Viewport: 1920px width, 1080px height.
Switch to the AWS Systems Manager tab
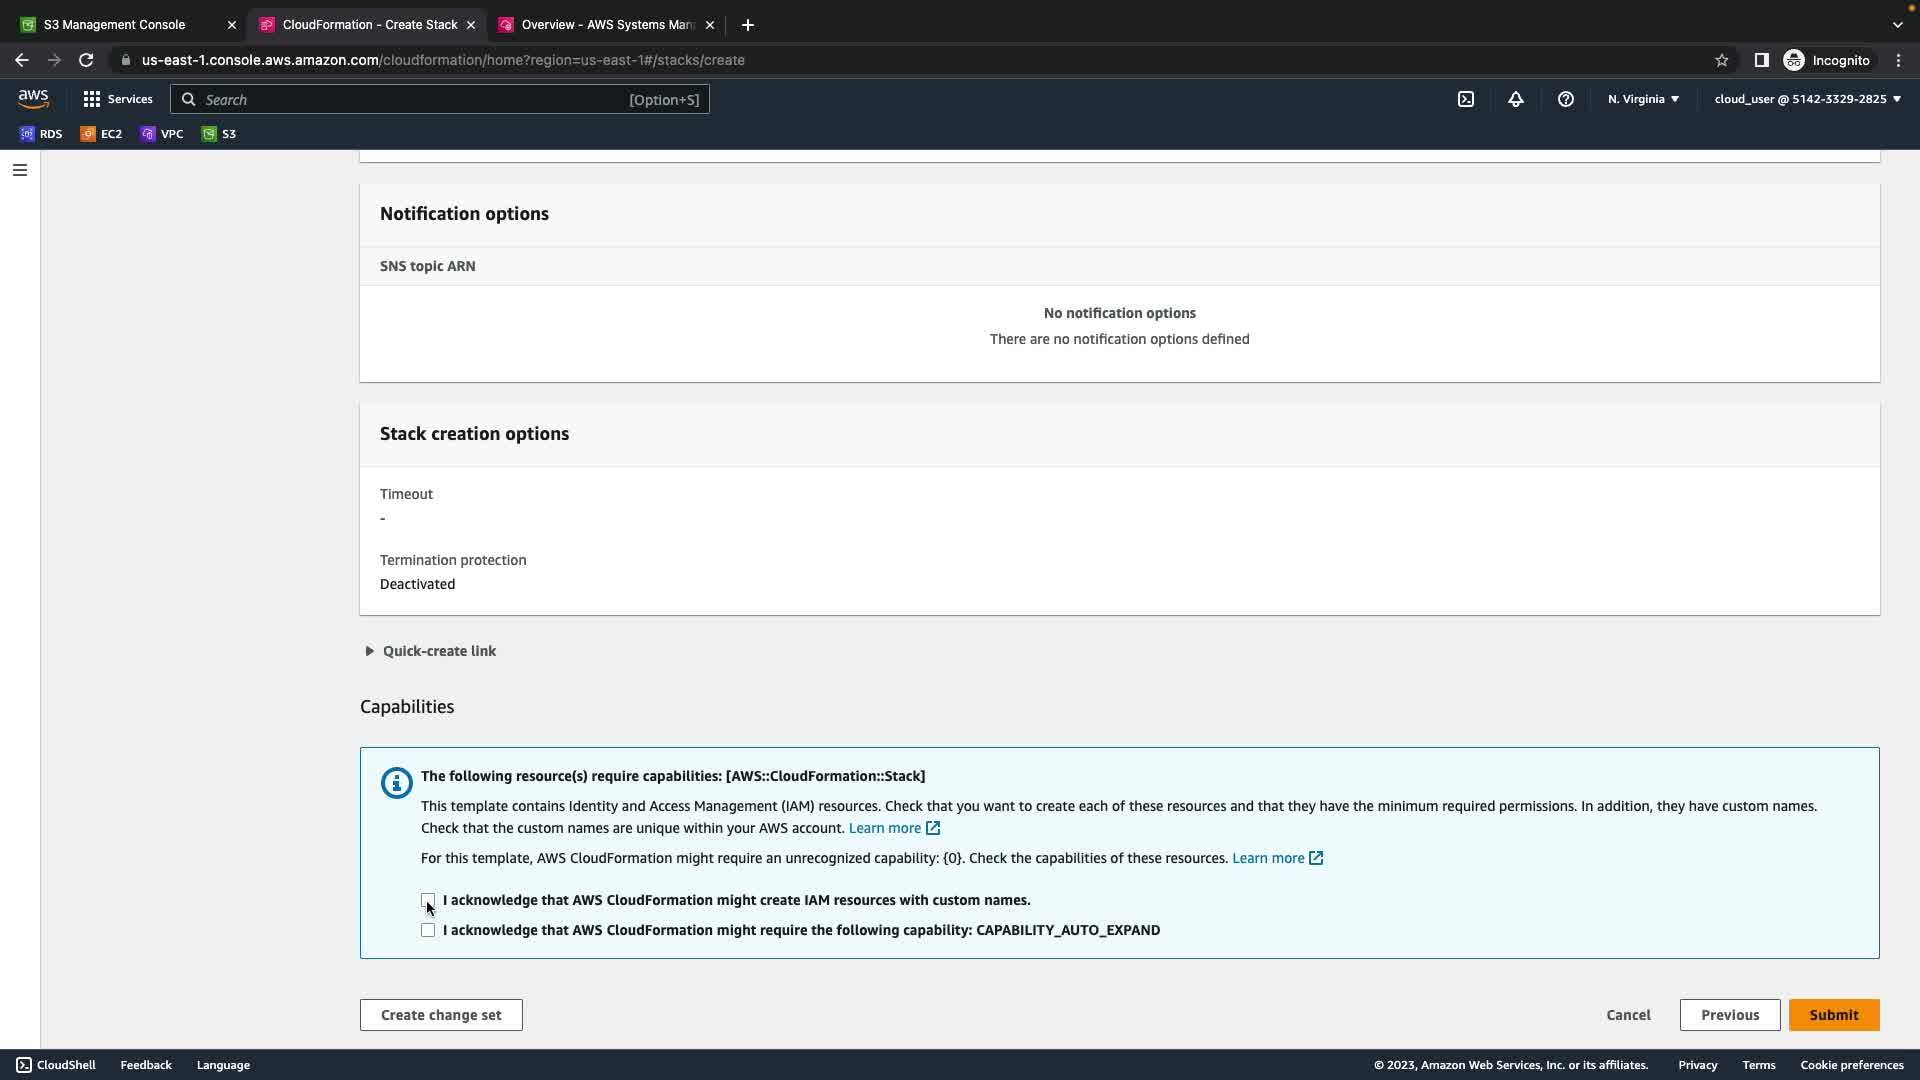(605, 25)
